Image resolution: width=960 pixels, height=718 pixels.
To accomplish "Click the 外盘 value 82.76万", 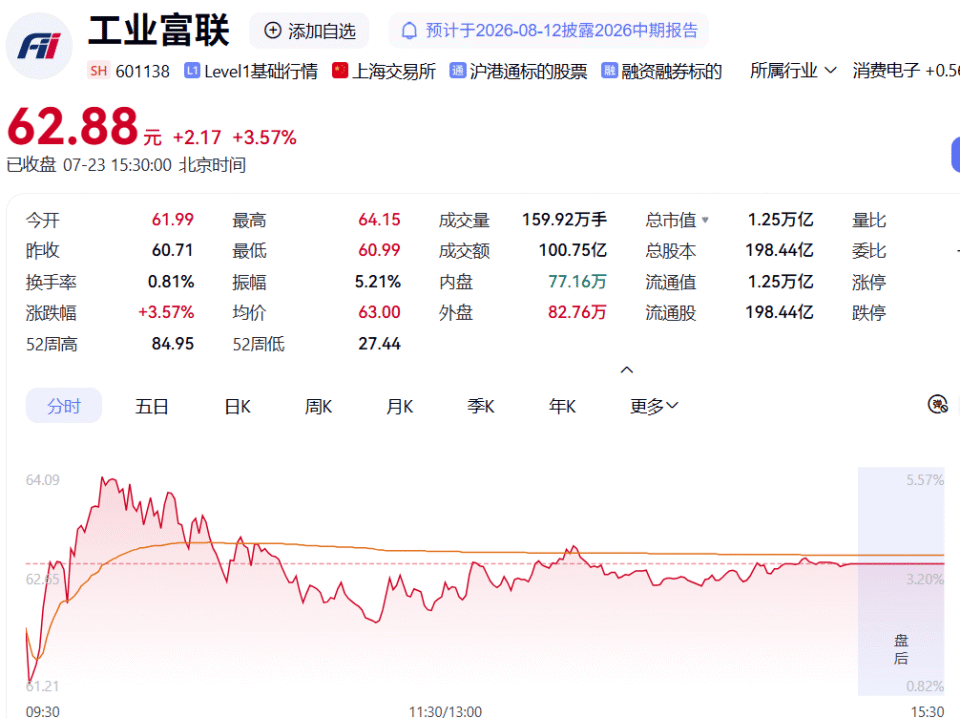I will pyautogui.click(x=577, y=312).
